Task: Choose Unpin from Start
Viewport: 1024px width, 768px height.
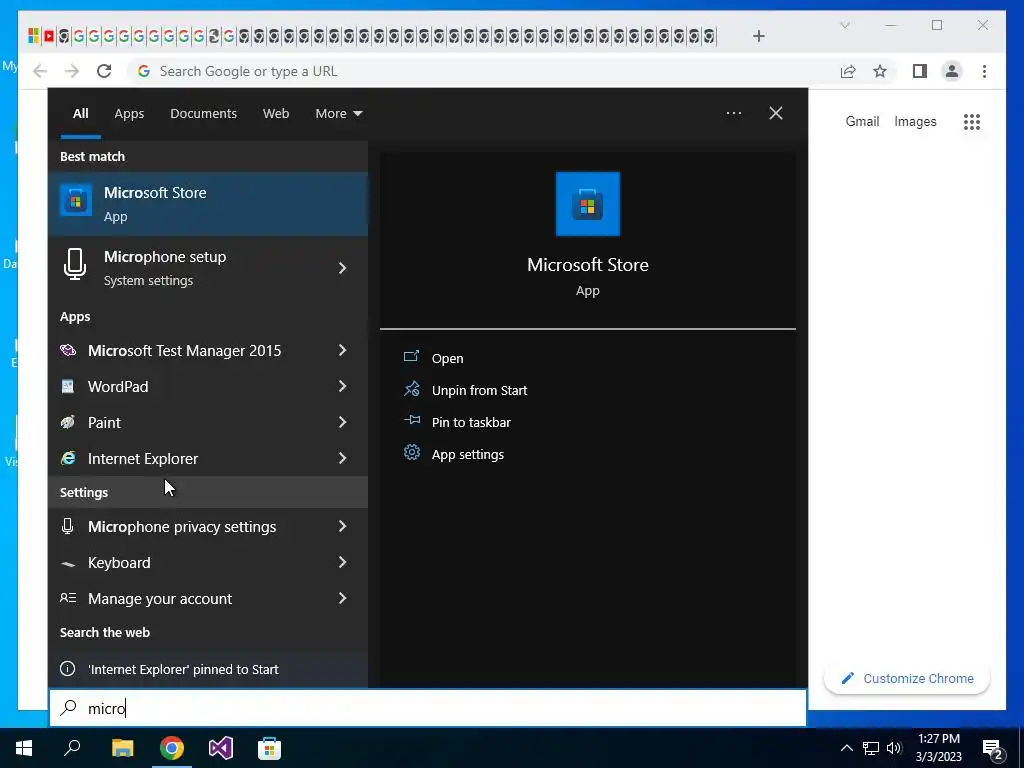Action: coord(479,391)
